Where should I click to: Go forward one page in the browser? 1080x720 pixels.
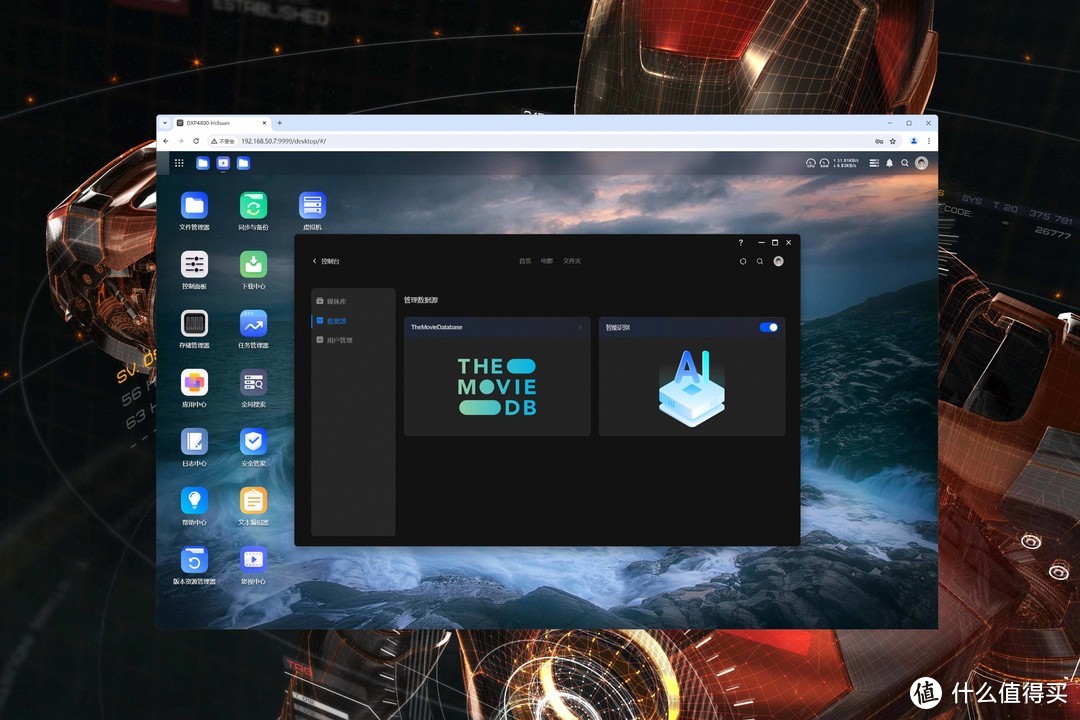tap(180, 141)
